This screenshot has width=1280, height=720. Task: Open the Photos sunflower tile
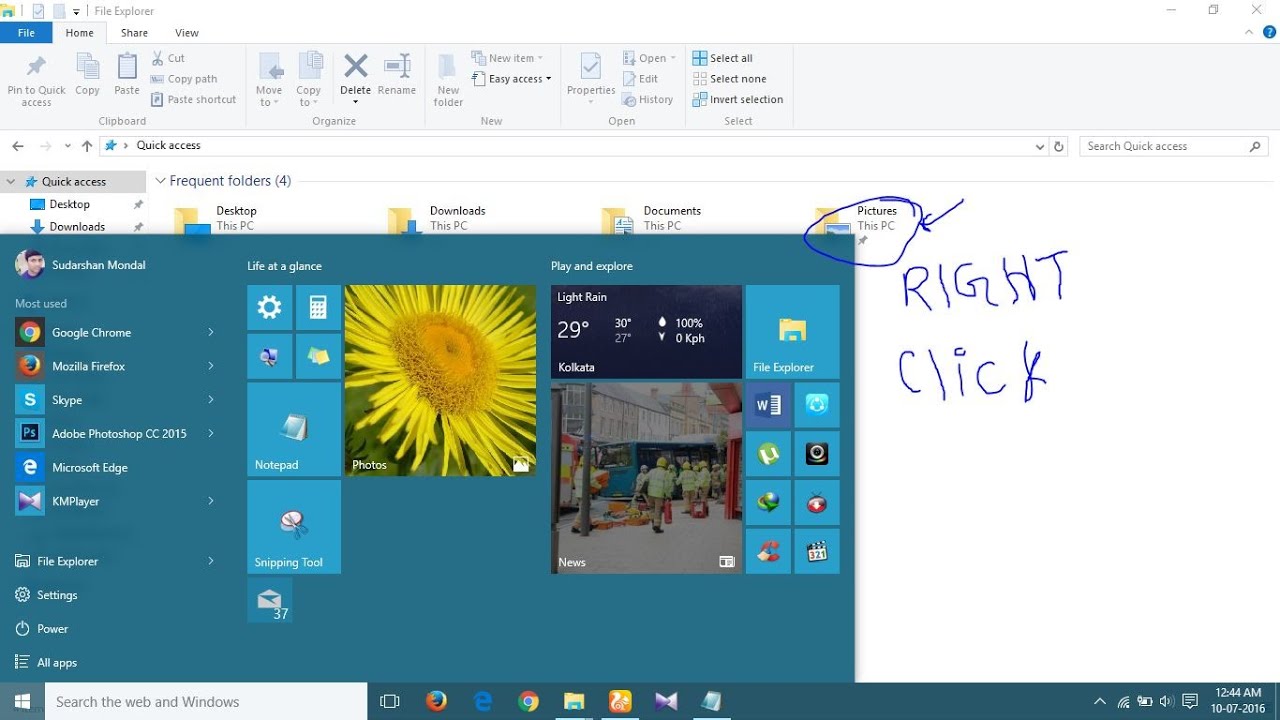(x=440, y=380)
